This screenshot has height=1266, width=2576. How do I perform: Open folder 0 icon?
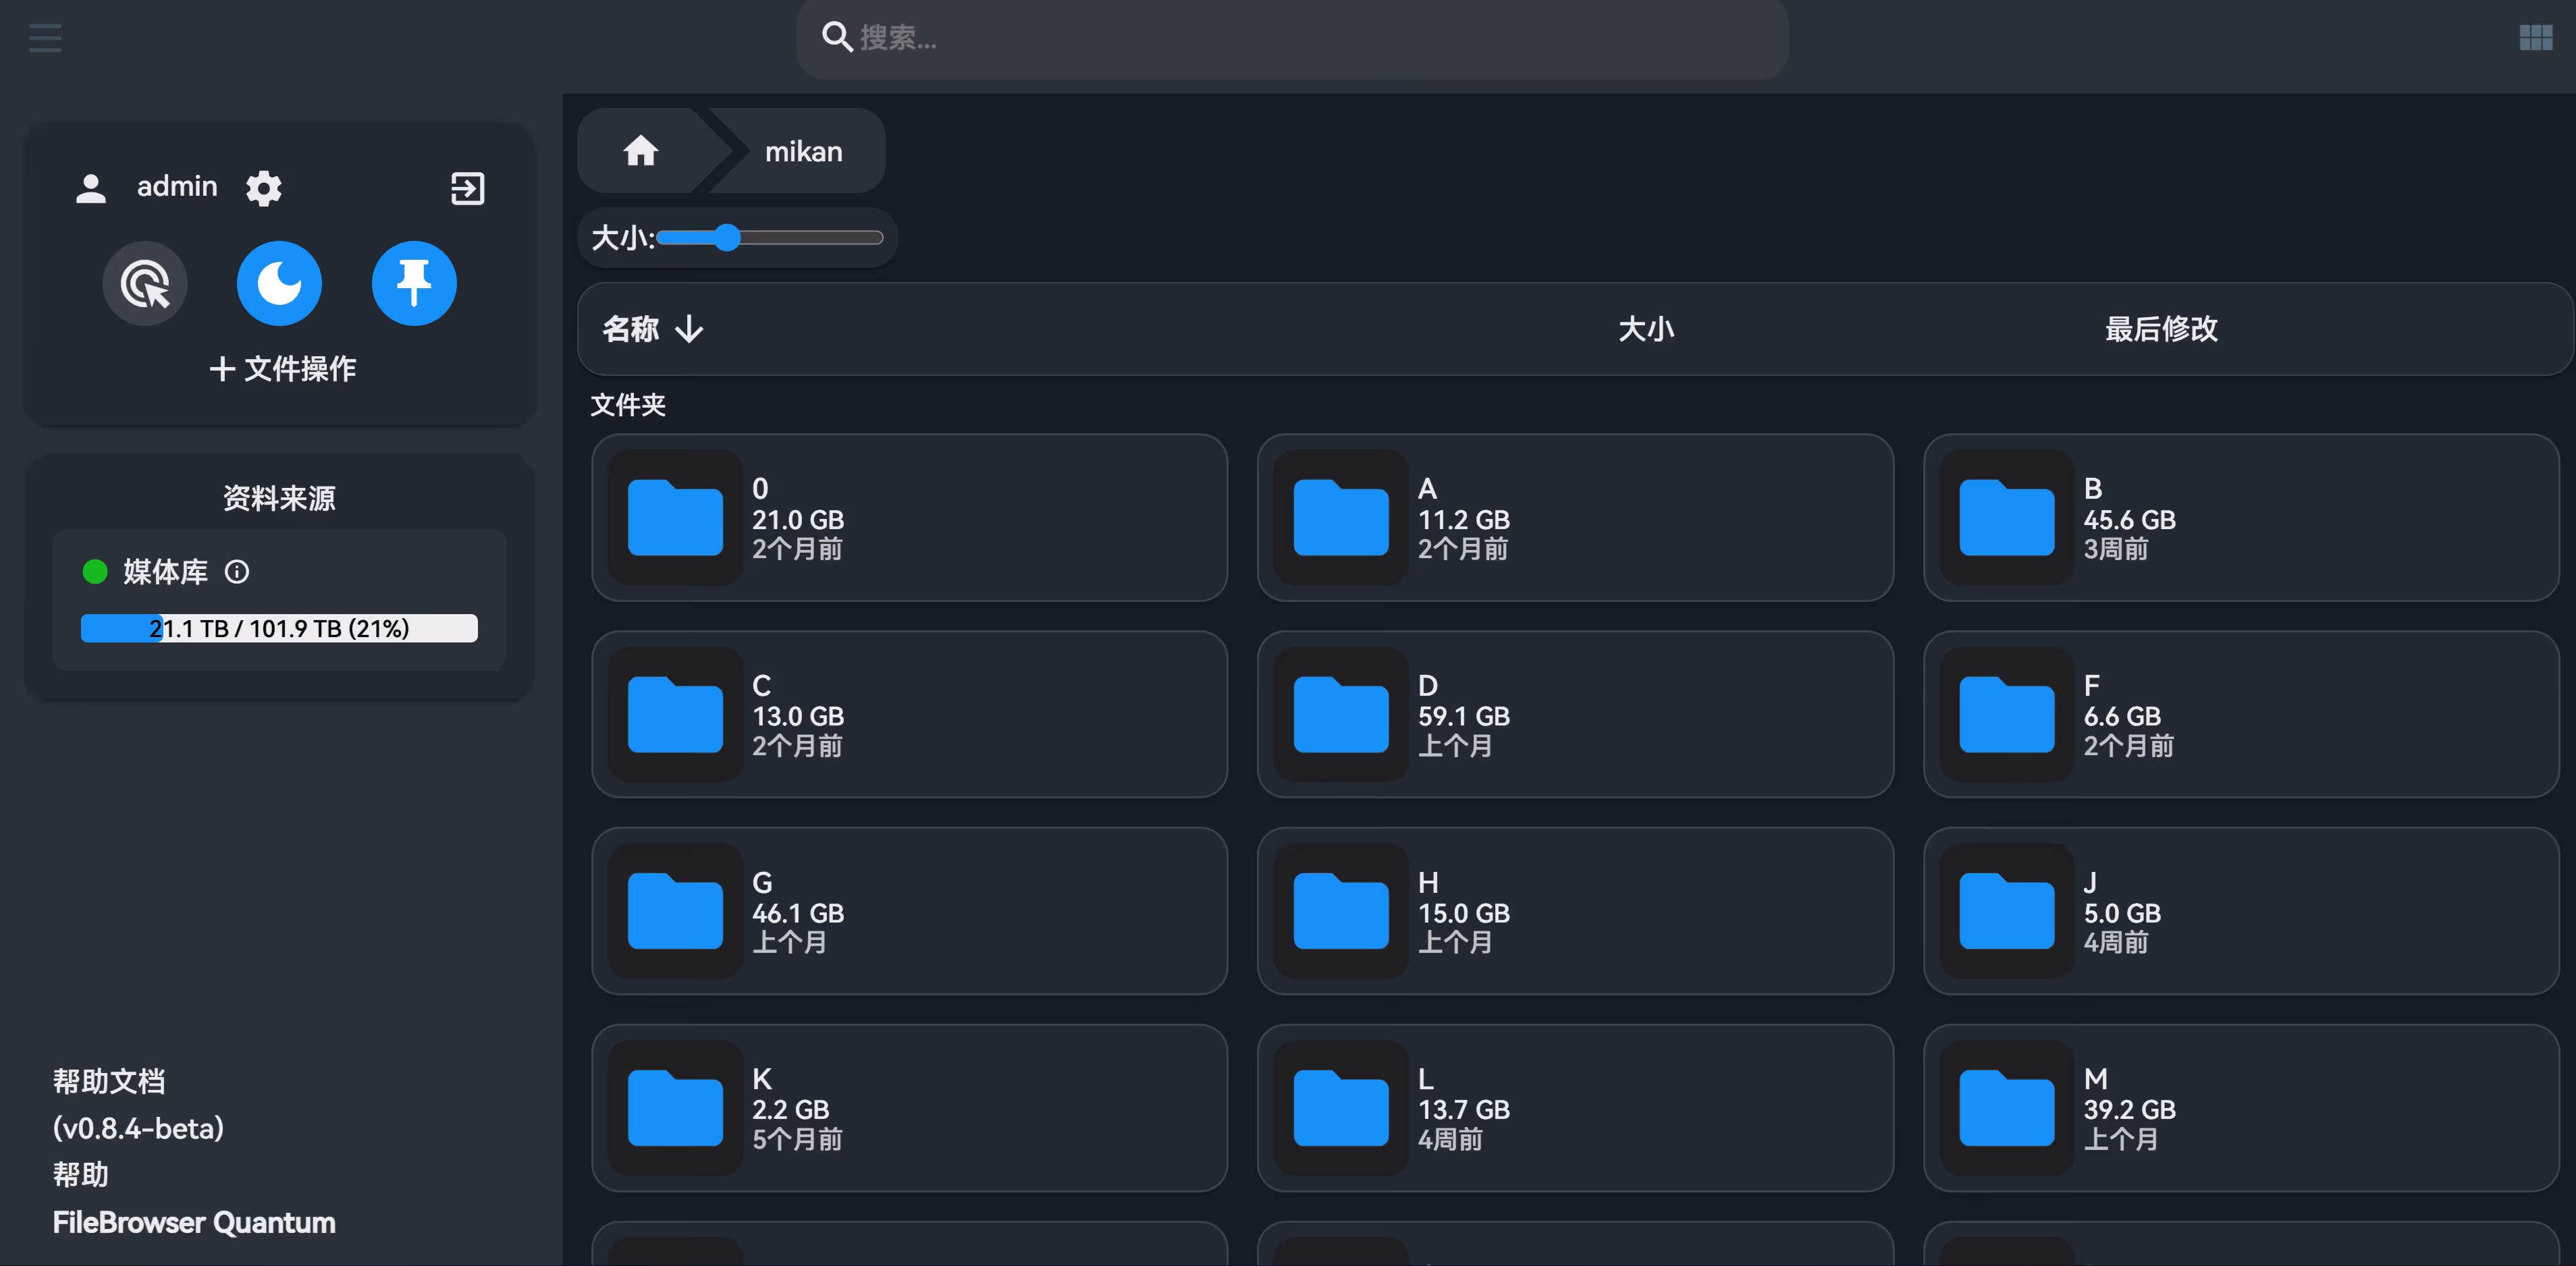click(675, 517)
